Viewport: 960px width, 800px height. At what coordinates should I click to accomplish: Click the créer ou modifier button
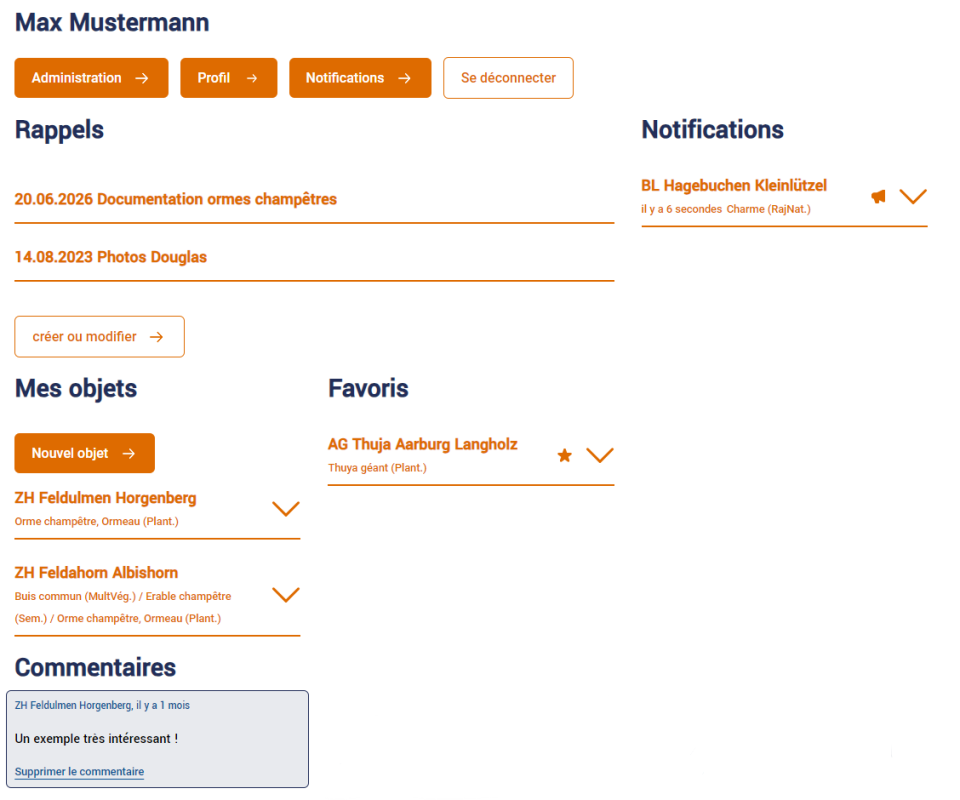coord(99,337)
